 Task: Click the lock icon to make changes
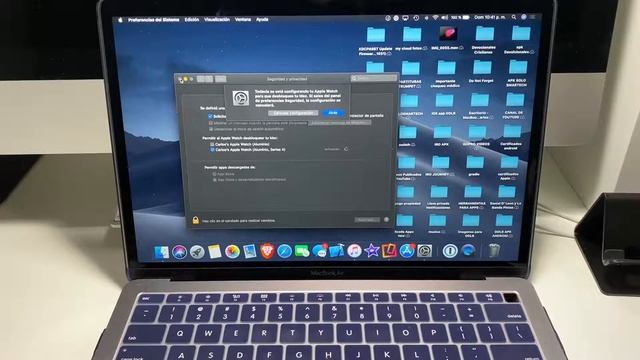pos(196,220)
